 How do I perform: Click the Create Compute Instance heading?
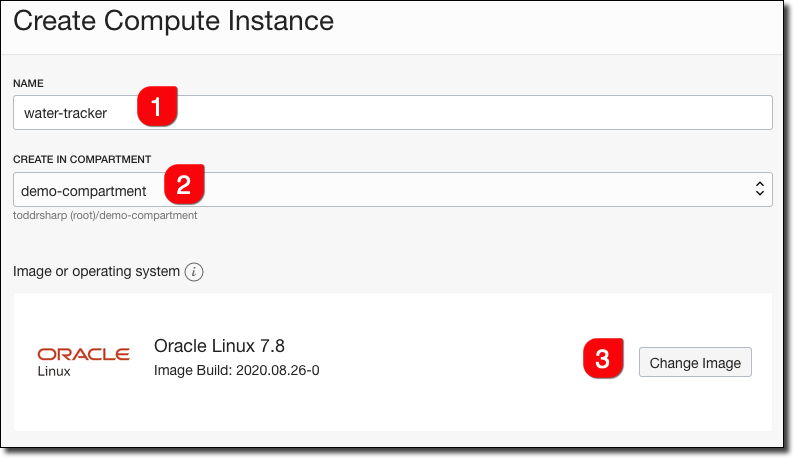click(x=174, y=21)
